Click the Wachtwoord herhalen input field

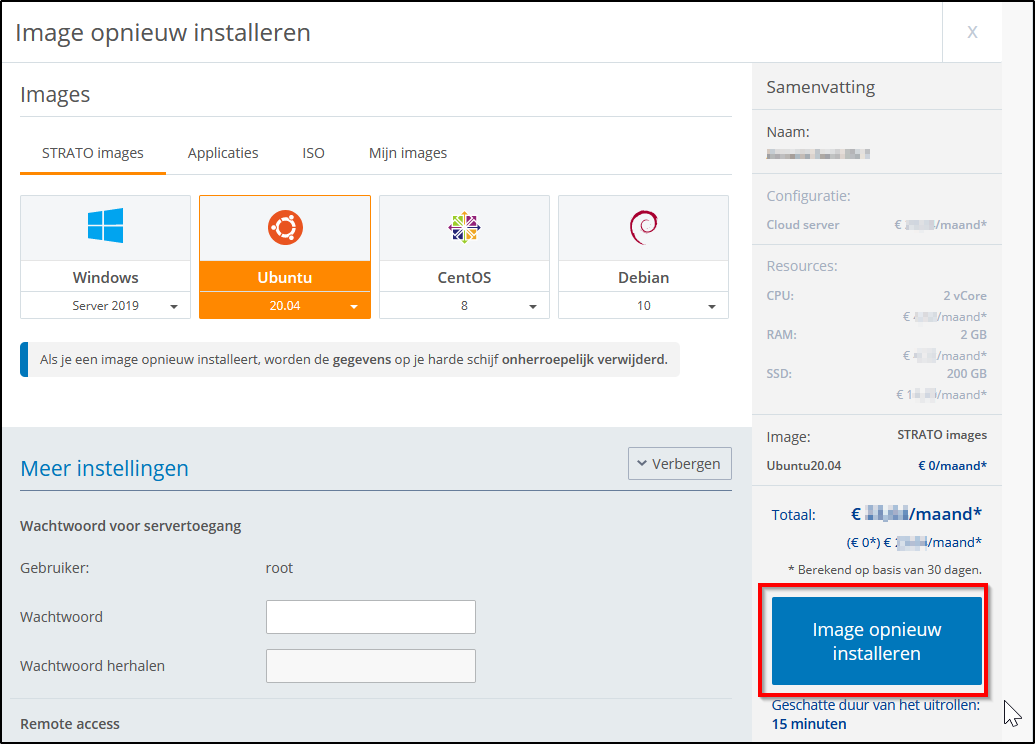coord(370,666)
